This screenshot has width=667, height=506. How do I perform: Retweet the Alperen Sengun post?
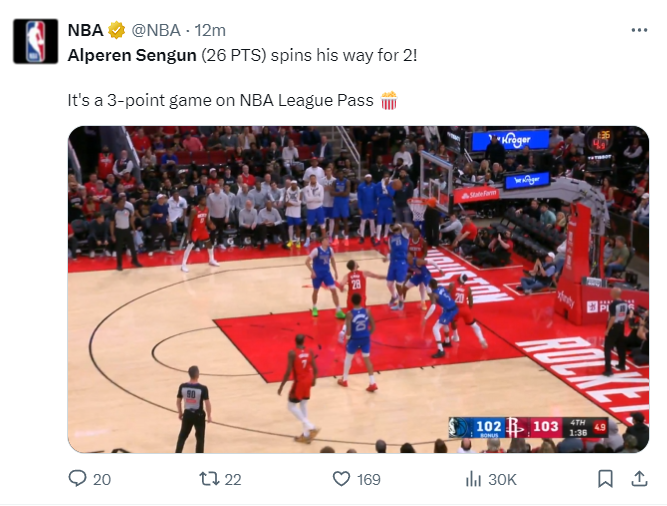209,479
